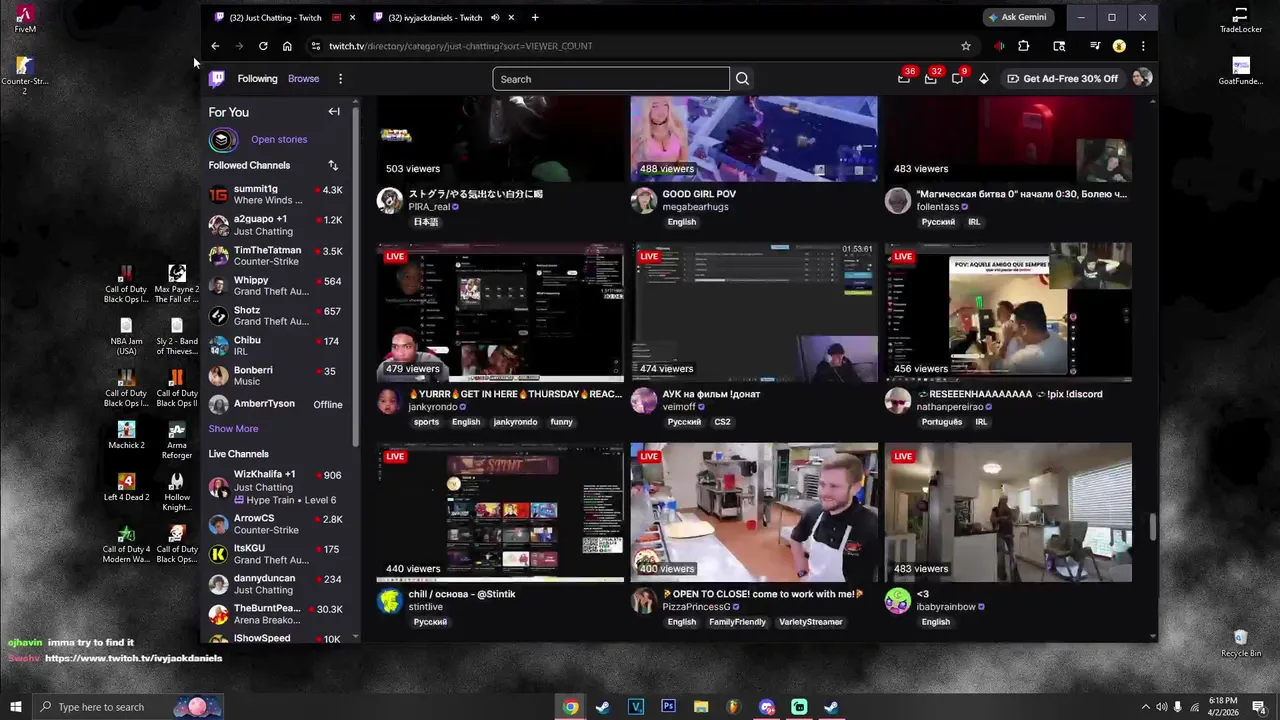This screenshot has height=720, width=1280.
Task: Open the taskbar volume control
Action: [x=1161, y=707]
